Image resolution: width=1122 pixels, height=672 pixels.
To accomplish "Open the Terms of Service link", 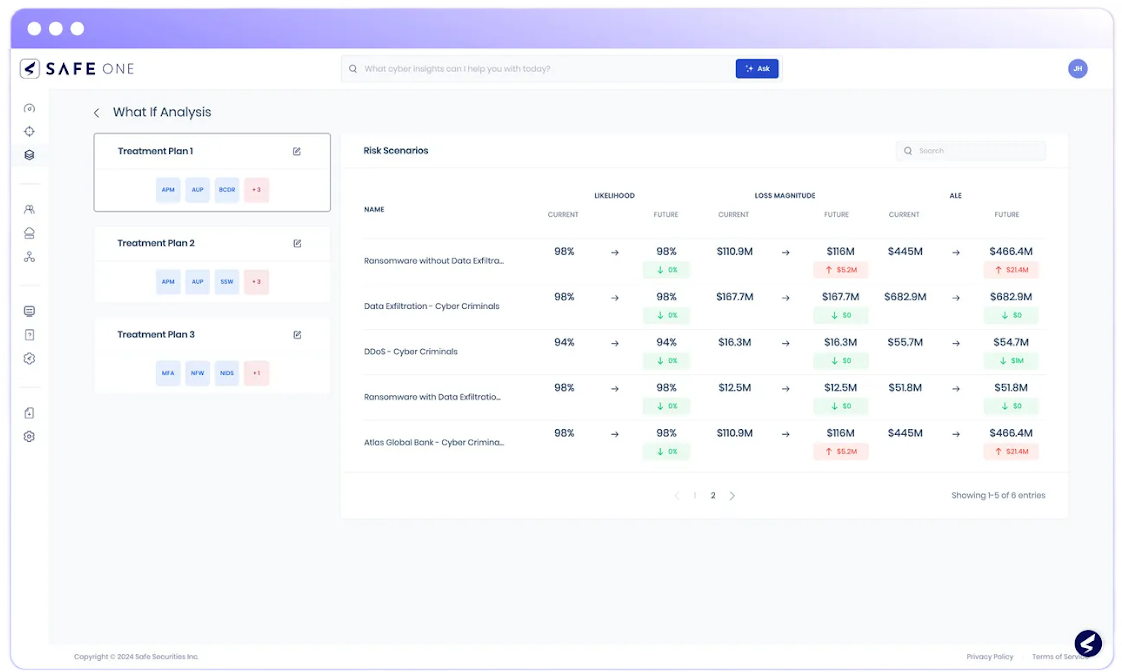I will (x=1060, y=656).
